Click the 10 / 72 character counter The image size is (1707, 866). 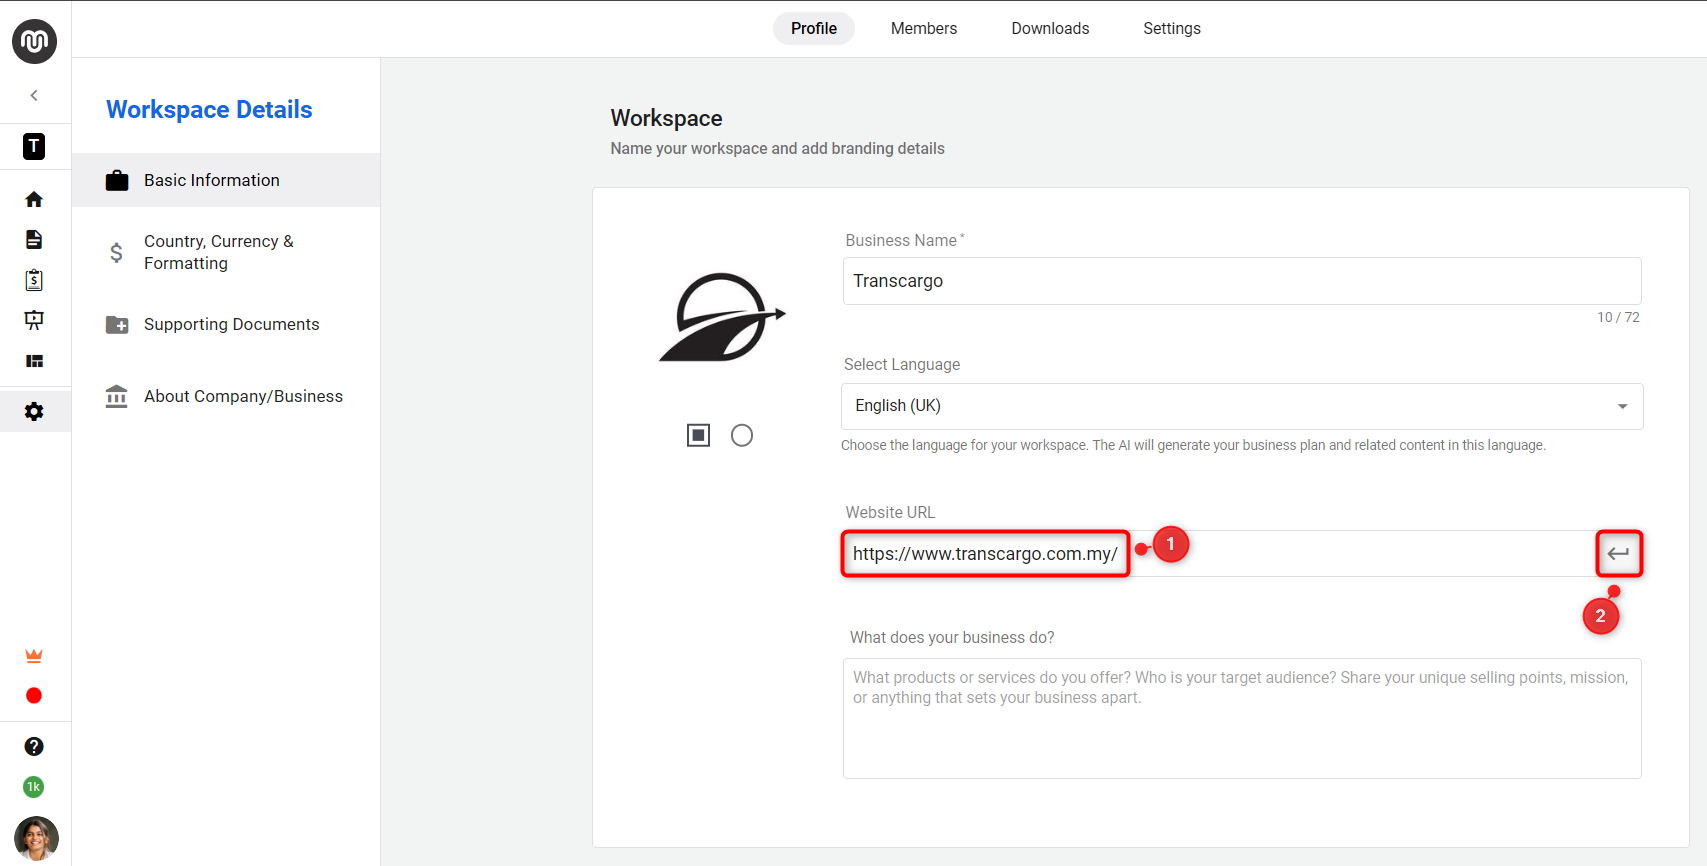[x=1618, y=317]
